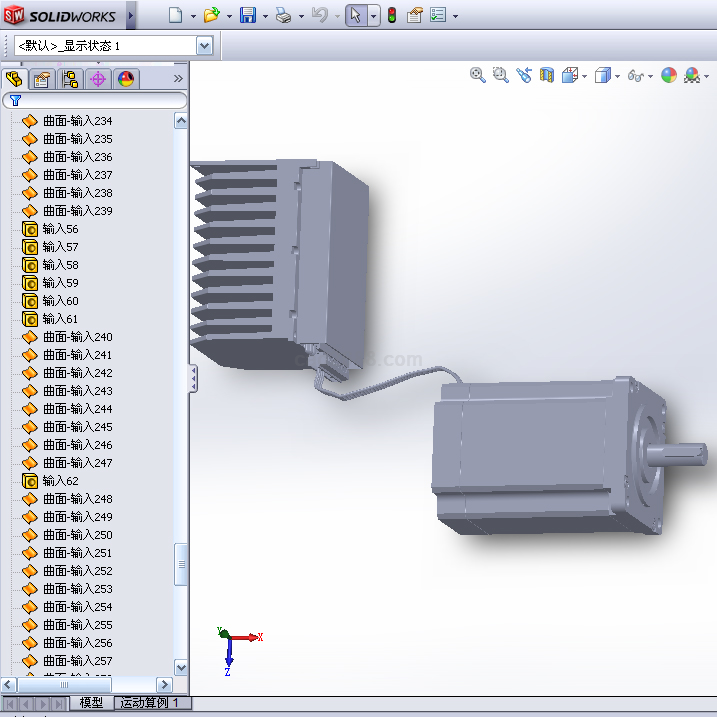Open the display state configuration dropdown
The width and height of the screenshot is (717, 717).
(204, 45)
